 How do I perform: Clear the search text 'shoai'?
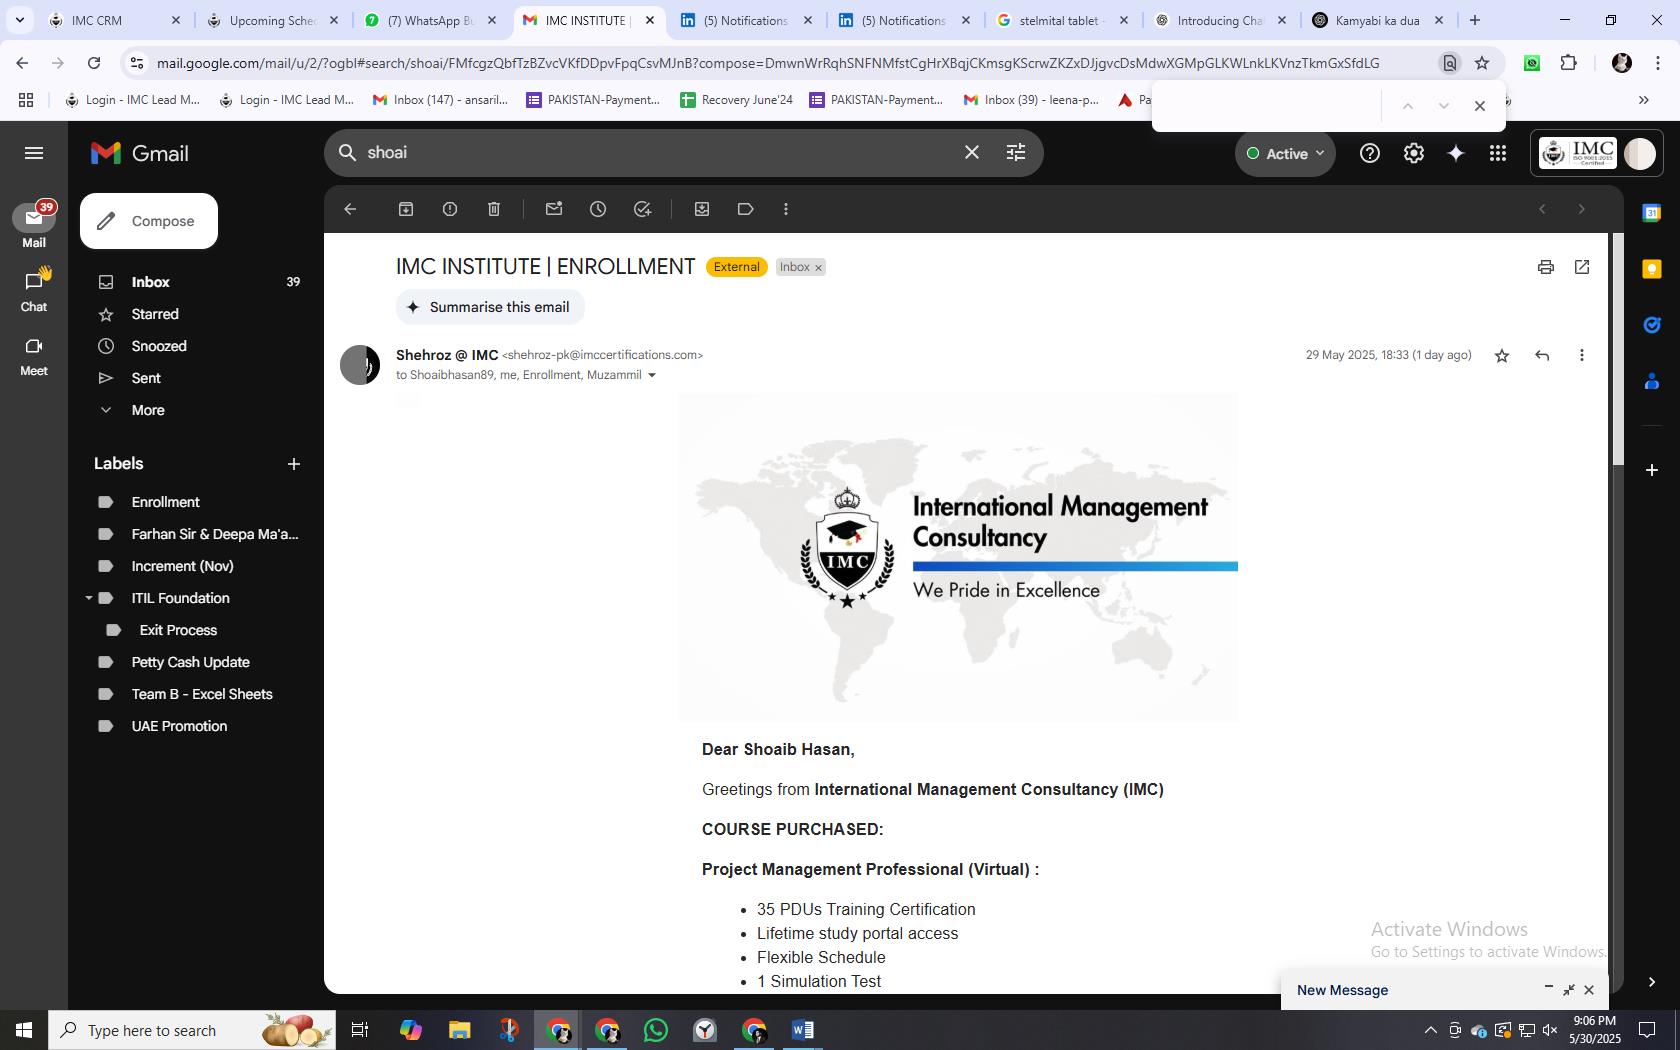point(972,152)
